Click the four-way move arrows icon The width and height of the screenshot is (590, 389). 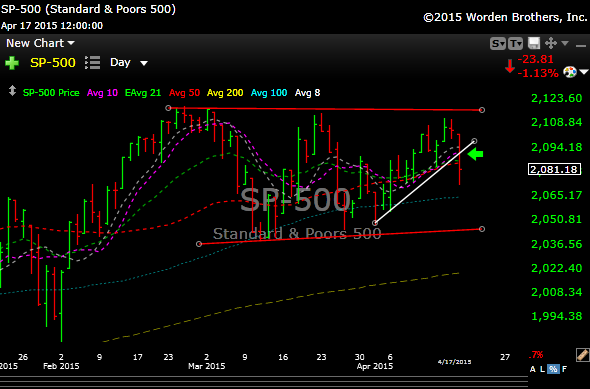[x=551, y=43]
